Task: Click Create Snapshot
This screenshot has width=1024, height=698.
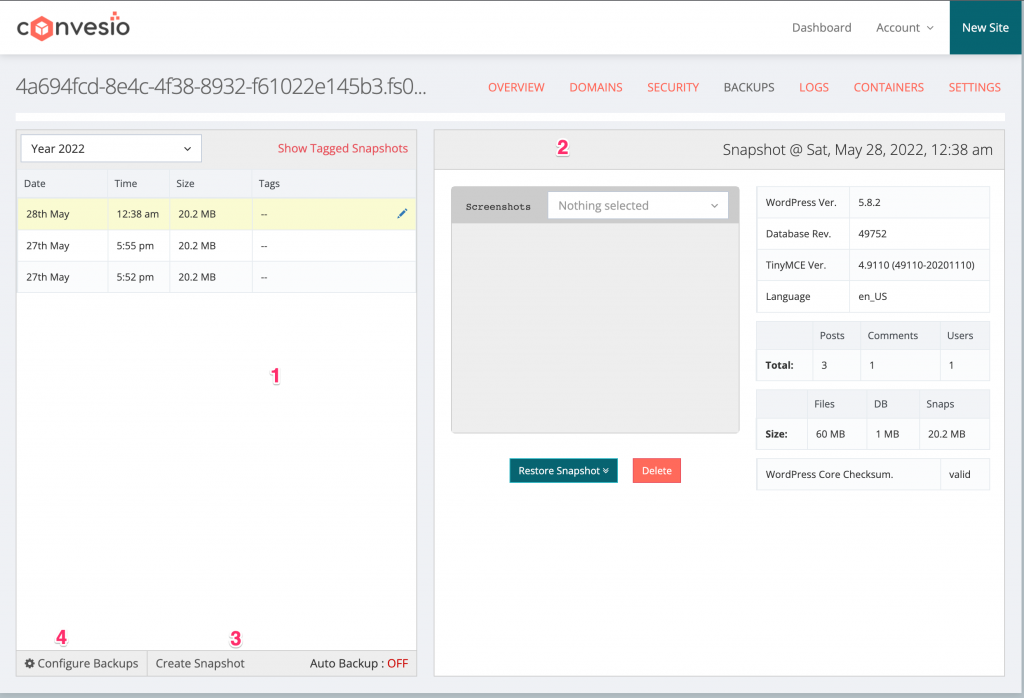Action: click(200, 663)
